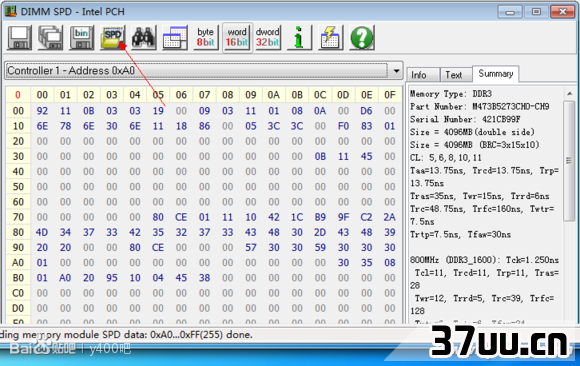Click the 800MHz (DDR3_1600) timing line
The width and height of the screenshot is (580, 366).
484,260
